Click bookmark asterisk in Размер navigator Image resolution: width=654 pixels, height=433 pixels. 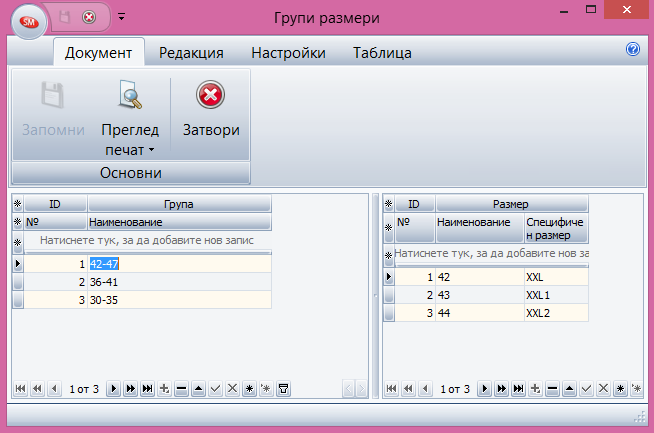(x=620, y=389)
